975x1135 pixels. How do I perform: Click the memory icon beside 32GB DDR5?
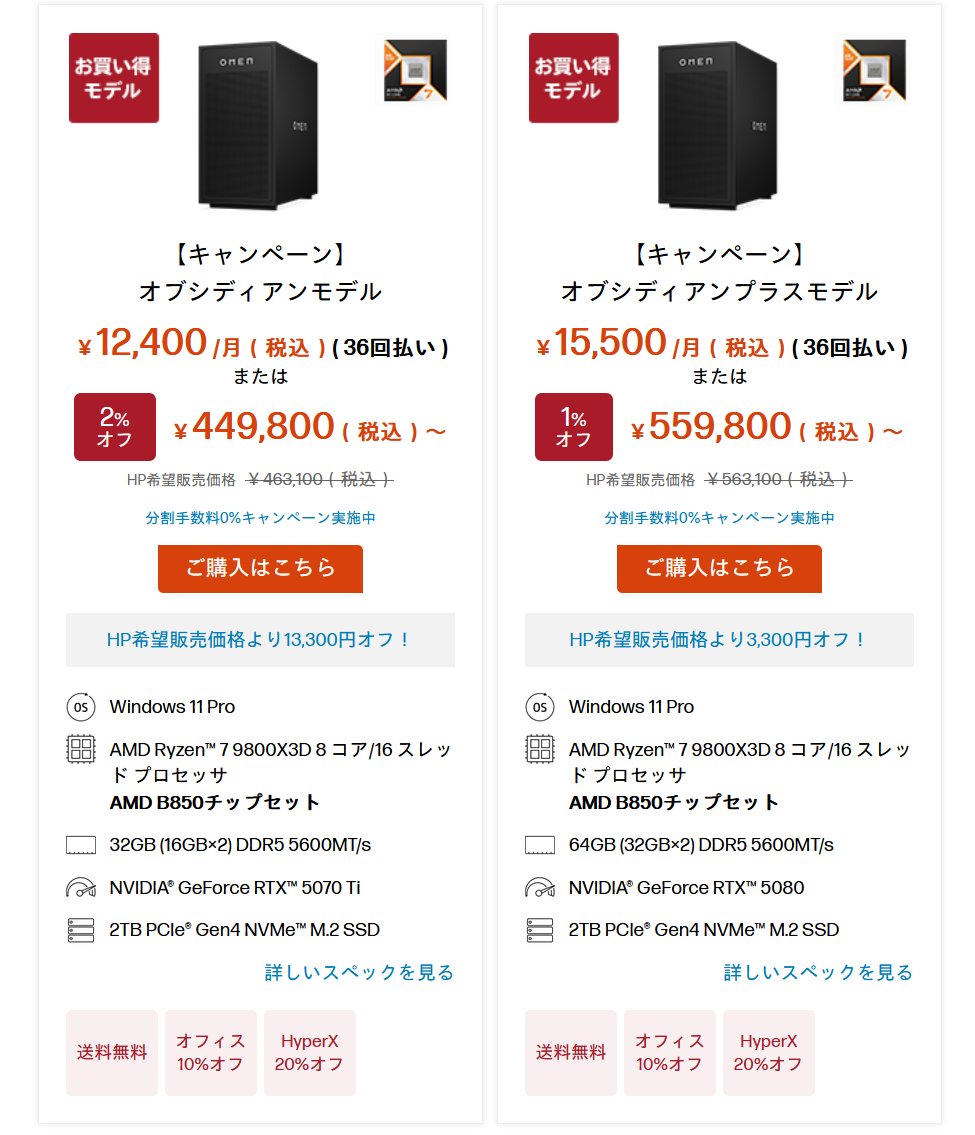click(x=80, y=845)
